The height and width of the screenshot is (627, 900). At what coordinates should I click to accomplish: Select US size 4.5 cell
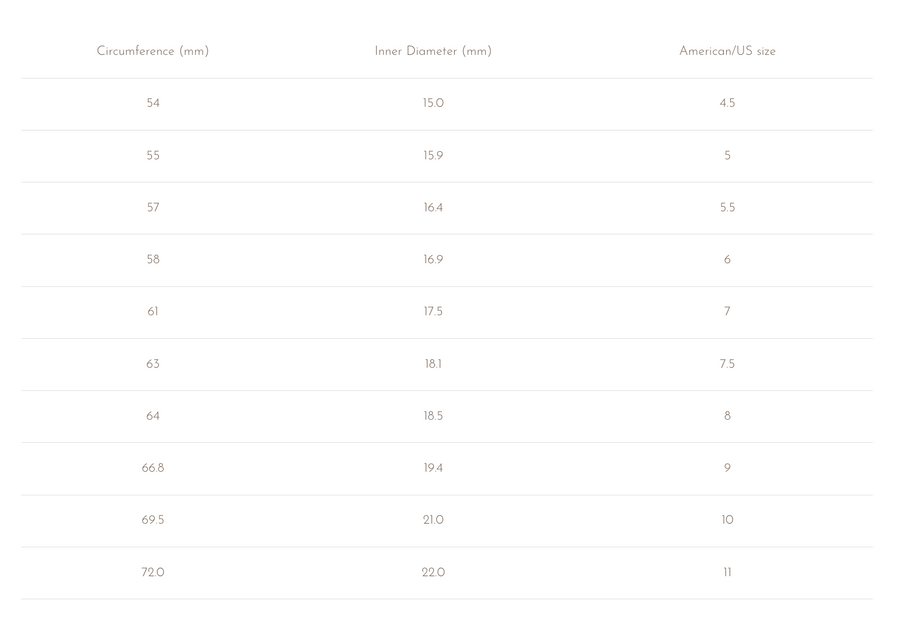[727, 103]
